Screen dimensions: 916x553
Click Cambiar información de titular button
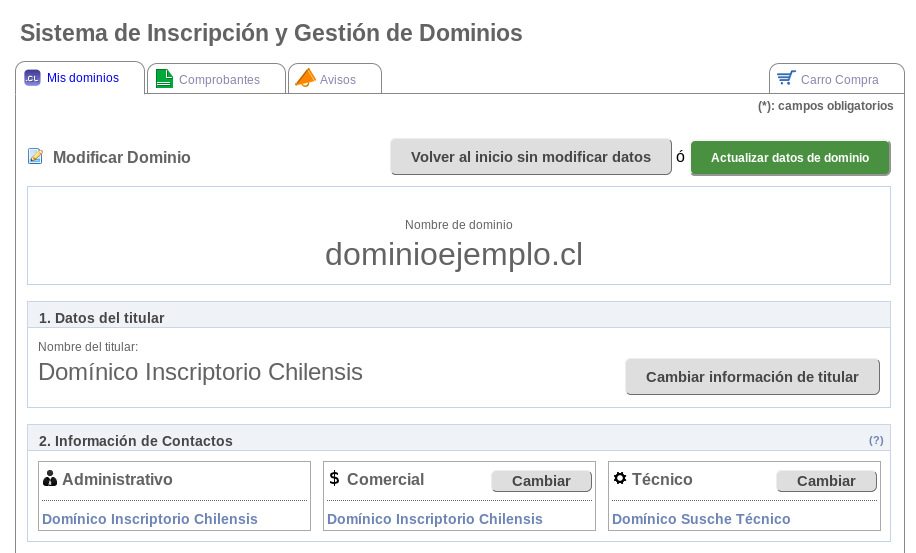coord(752,377)
